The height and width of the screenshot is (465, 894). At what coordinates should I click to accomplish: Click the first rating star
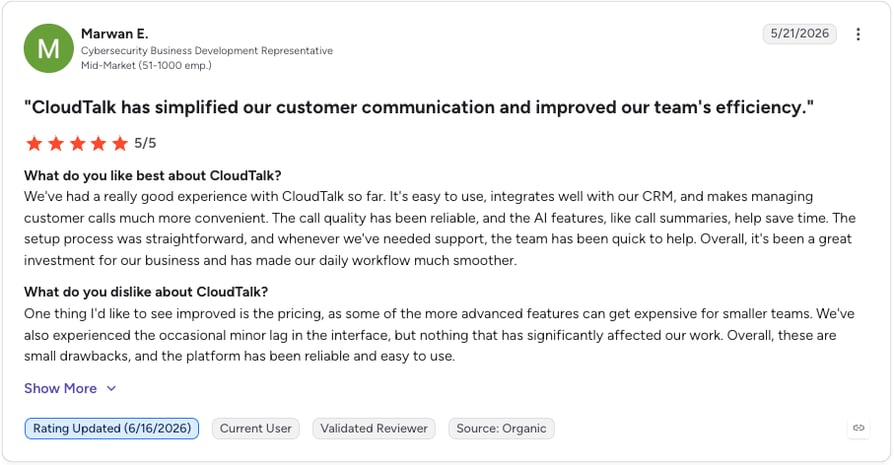pyautogui.click(x=34, y=143)
